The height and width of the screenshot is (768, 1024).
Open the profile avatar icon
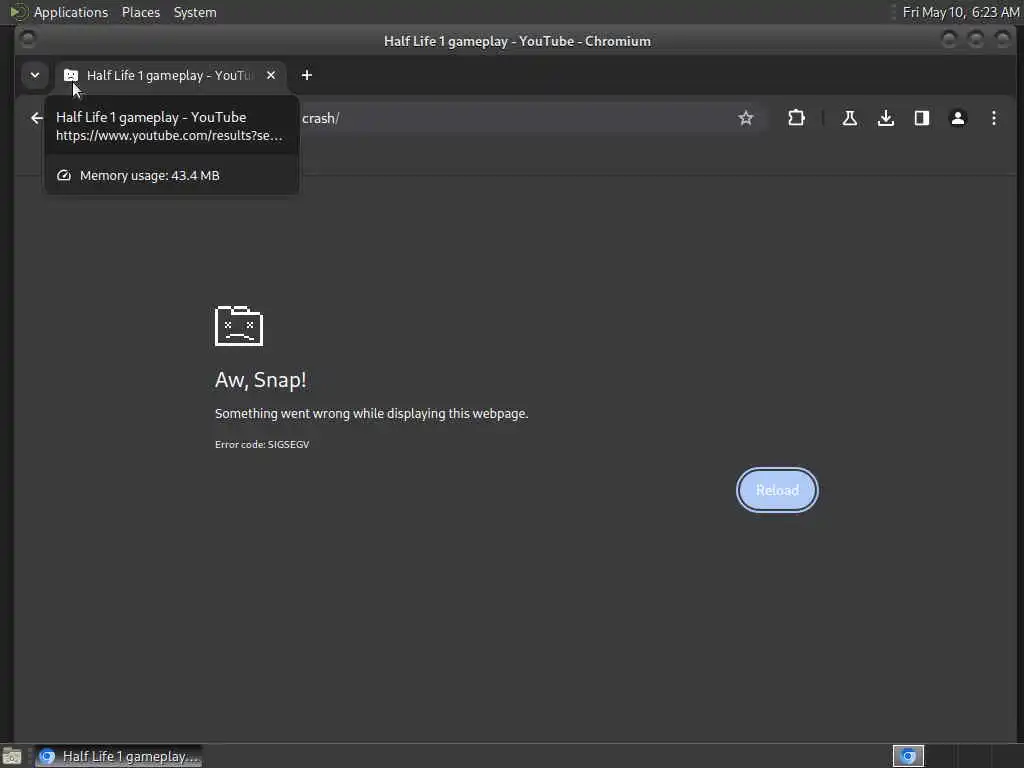point(958,118)
